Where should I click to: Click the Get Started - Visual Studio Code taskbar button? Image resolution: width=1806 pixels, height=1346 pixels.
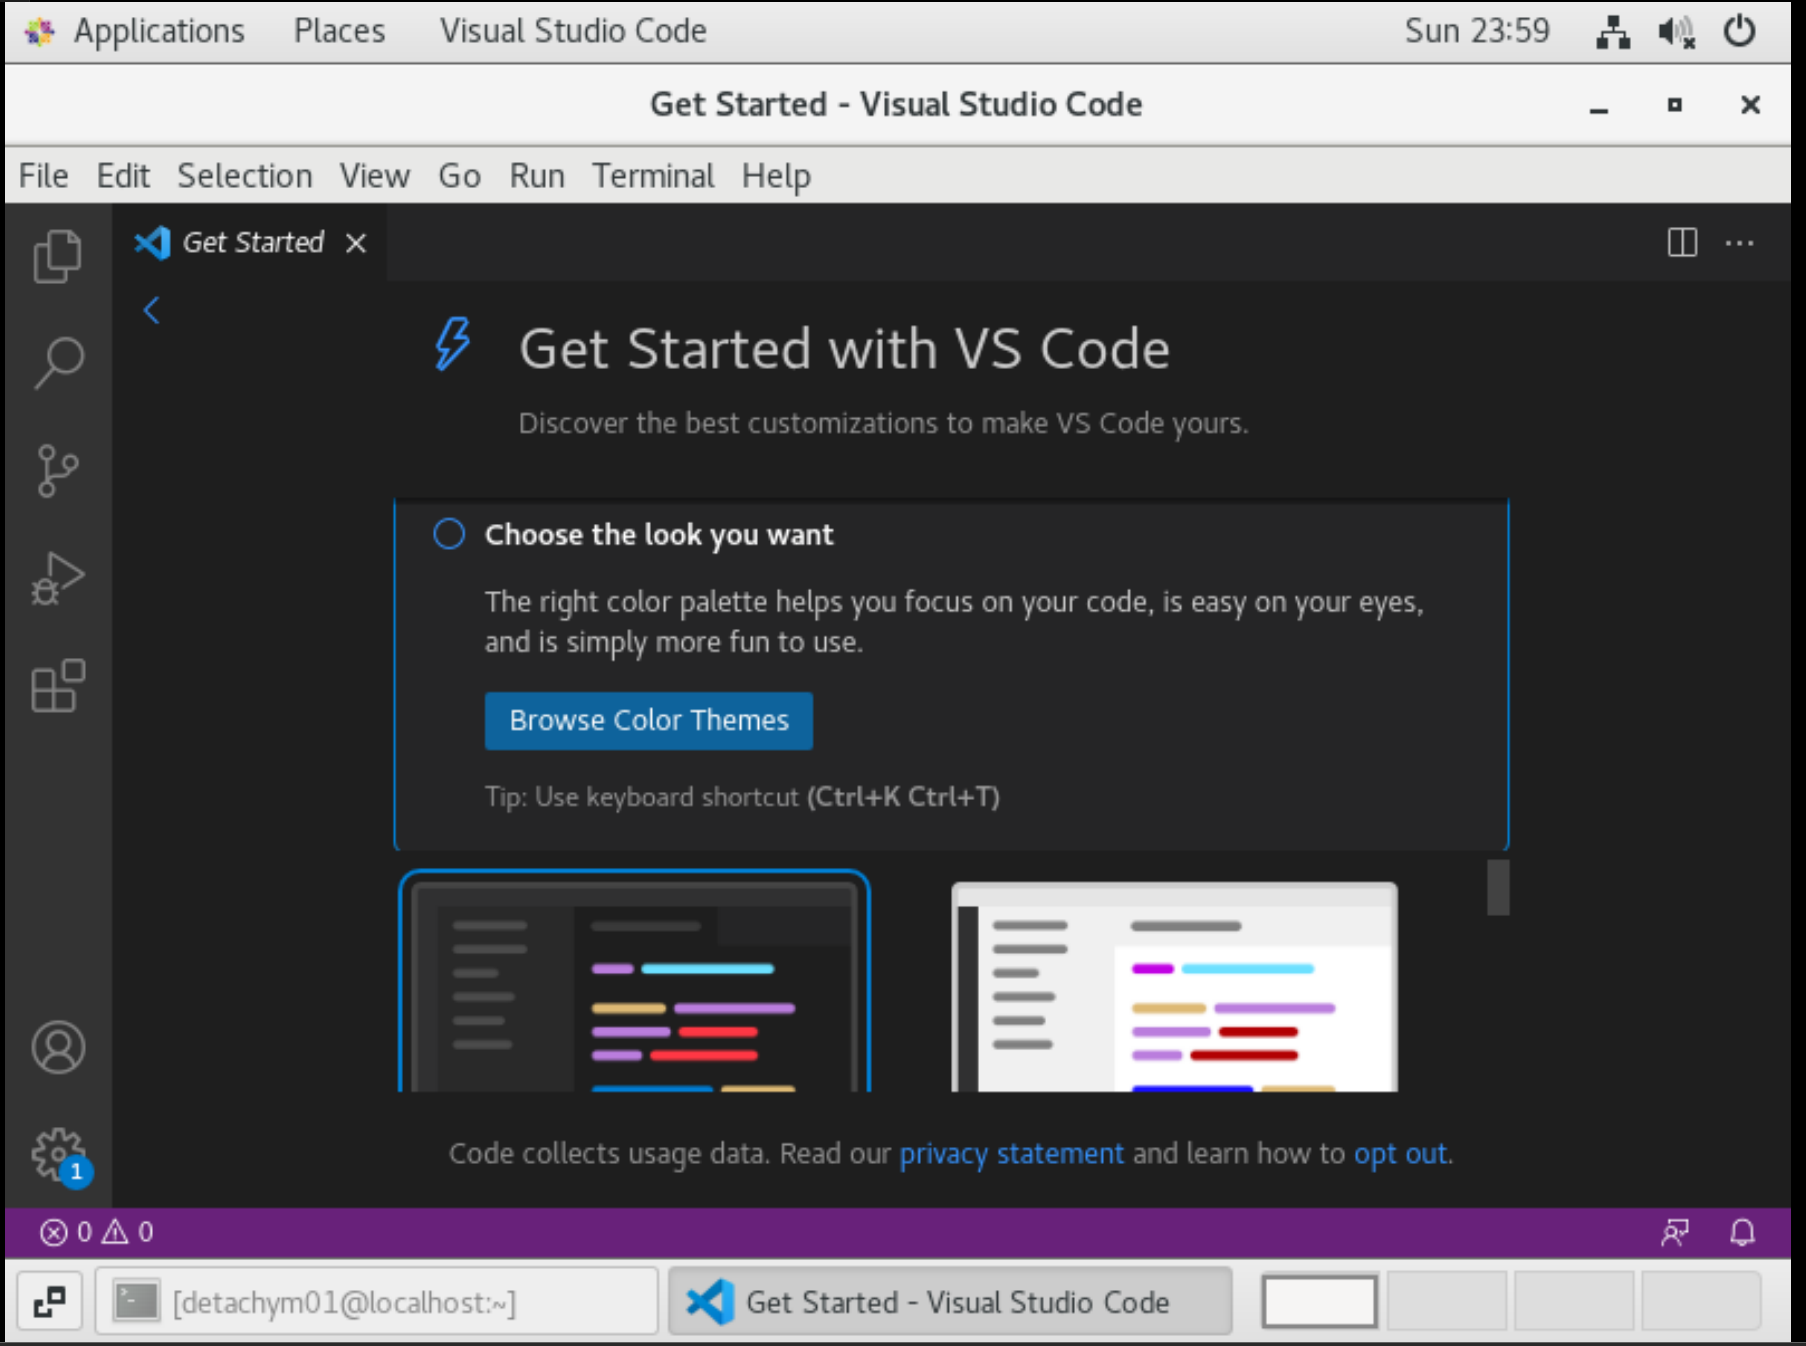coord(950,1302)
